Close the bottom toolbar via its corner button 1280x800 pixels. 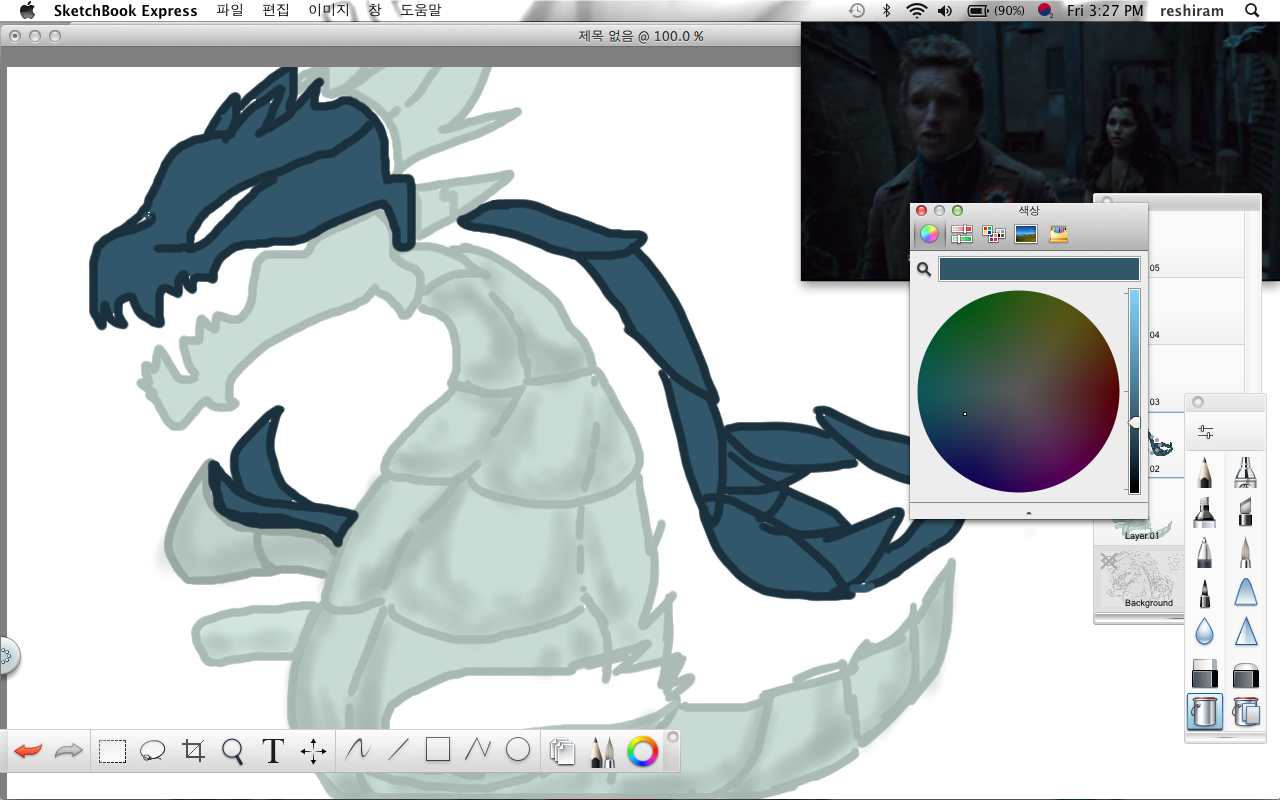[673, 737]
